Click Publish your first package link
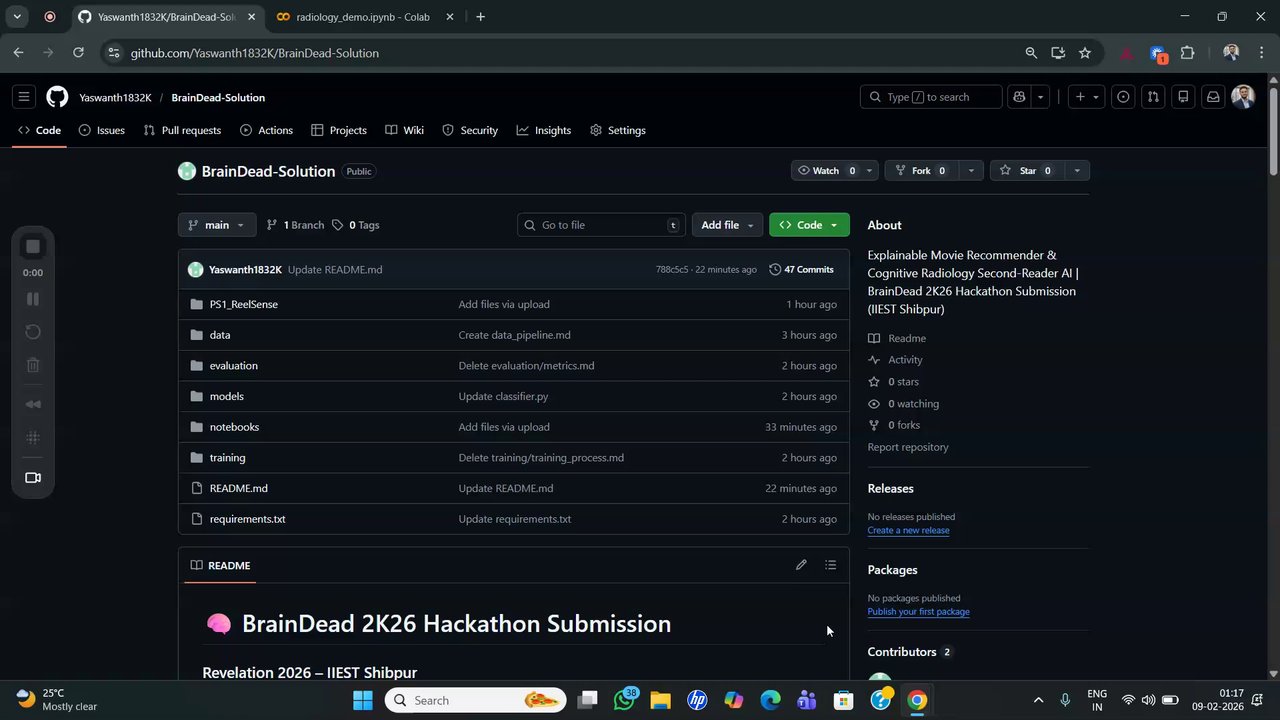 [x=918, y=611]
